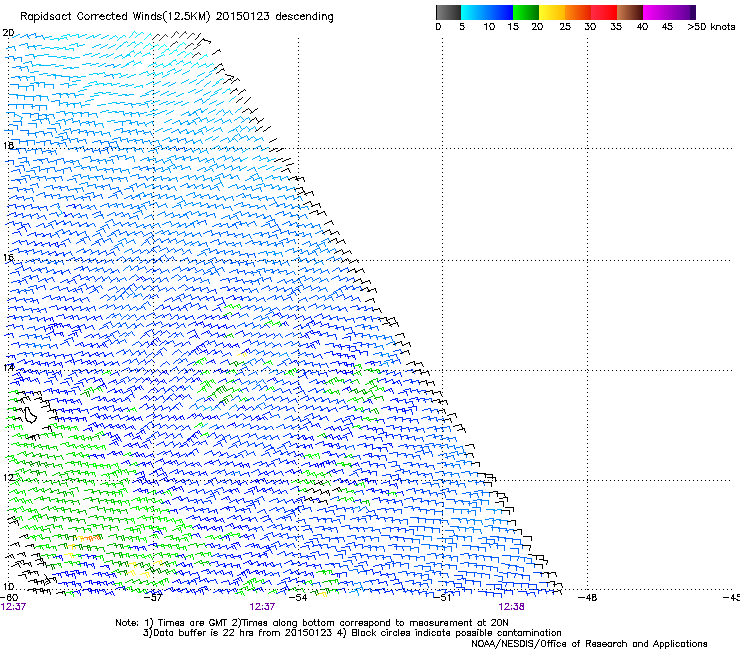Click the latitude label '14'
Screen dimensions: 740x650
point(8,367)
